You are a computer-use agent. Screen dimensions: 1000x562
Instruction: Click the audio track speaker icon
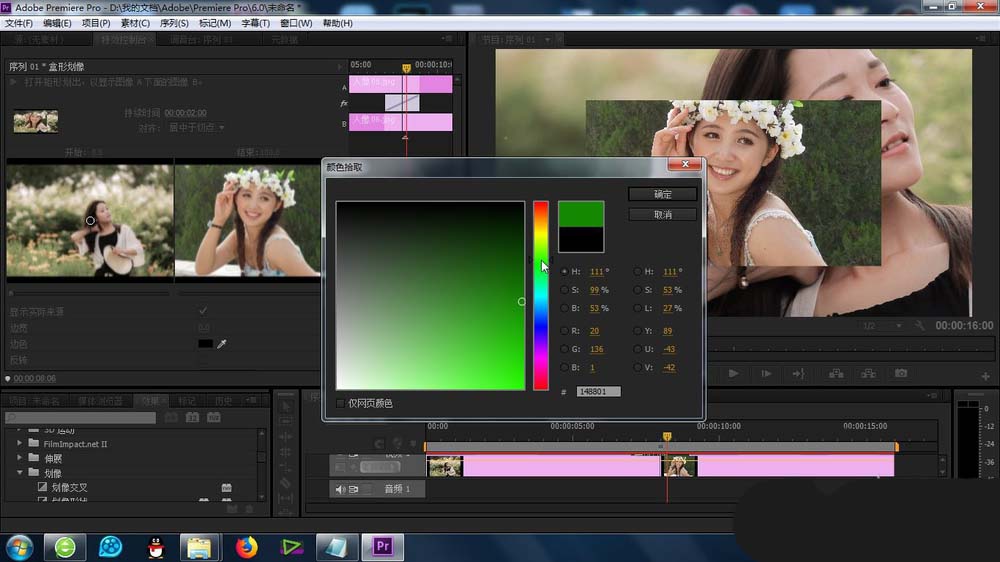[340, 489]
